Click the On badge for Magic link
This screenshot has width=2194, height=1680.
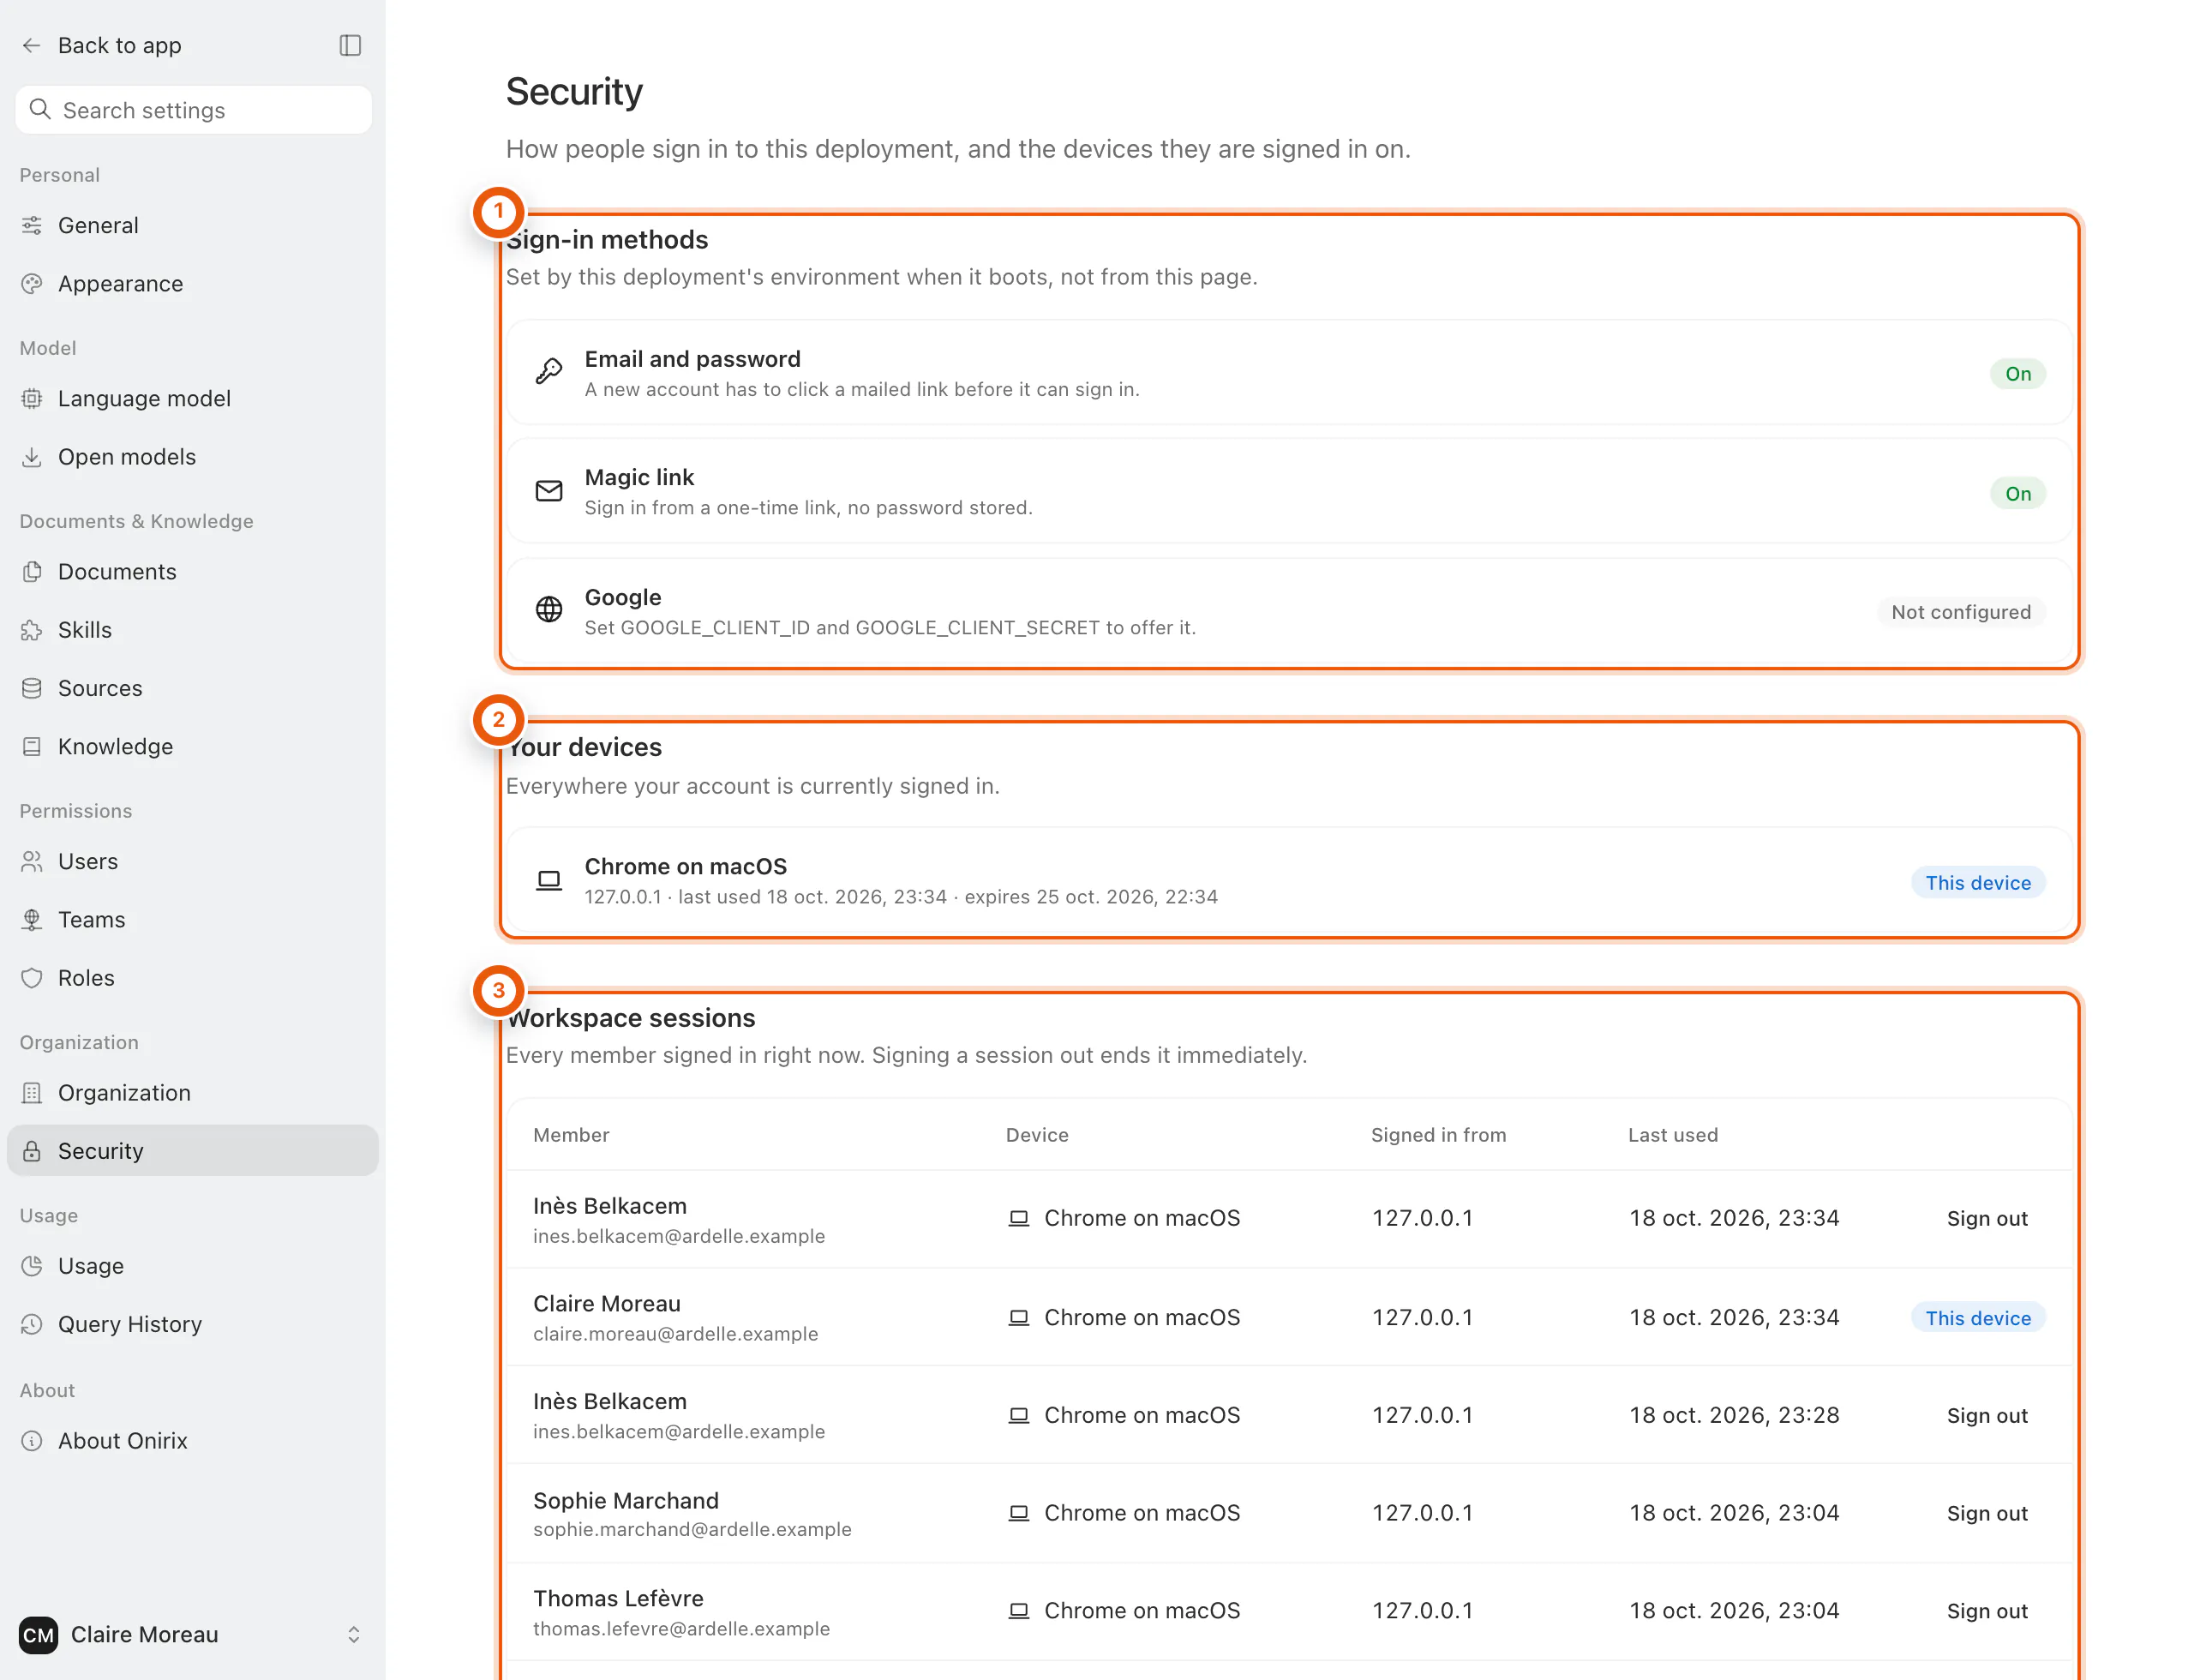coord(2018,493)
